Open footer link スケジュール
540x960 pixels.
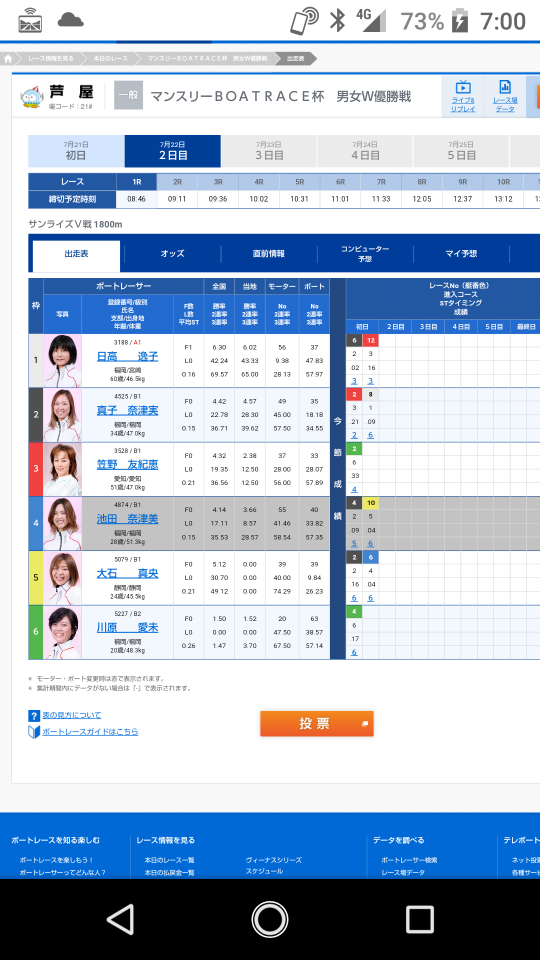tap(264, 871)
